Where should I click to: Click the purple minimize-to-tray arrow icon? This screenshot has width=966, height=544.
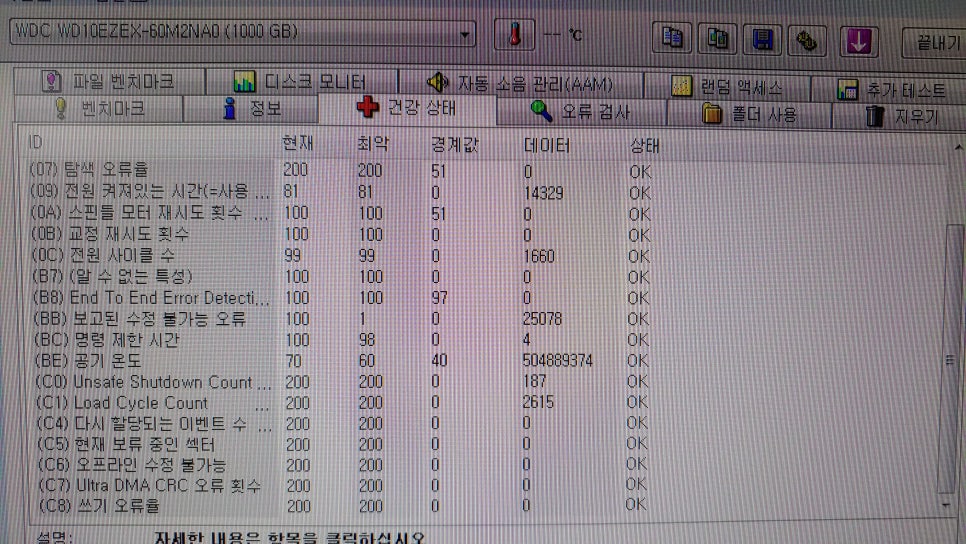pos(858,42)
